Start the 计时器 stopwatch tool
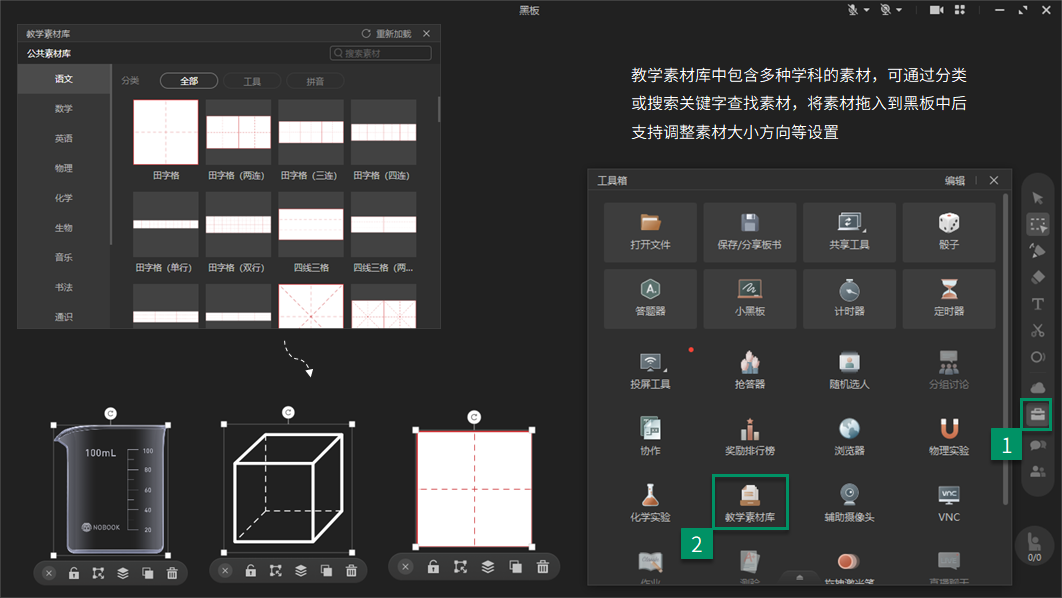The height and width of the screenshot is (598, 1062). [849, 299]
